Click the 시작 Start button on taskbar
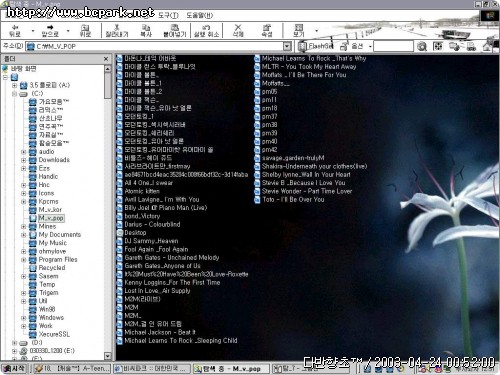Image resolution: width=500 pixels, height=375 pixels. point(14,368)
